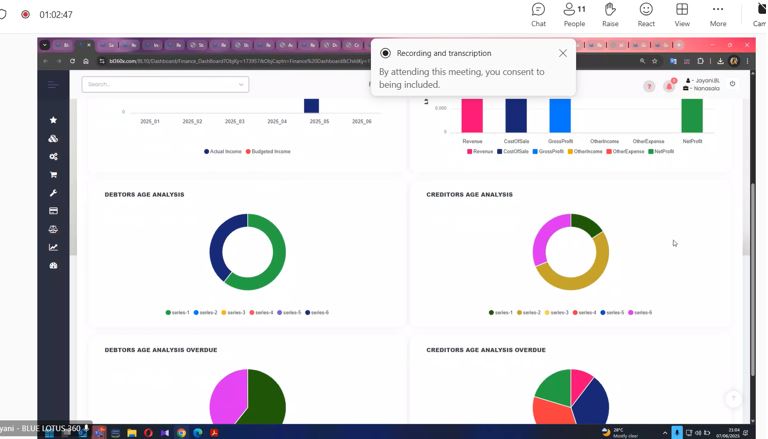Open the browser downloads icon
768x439 pixels.
click(720, 61)
